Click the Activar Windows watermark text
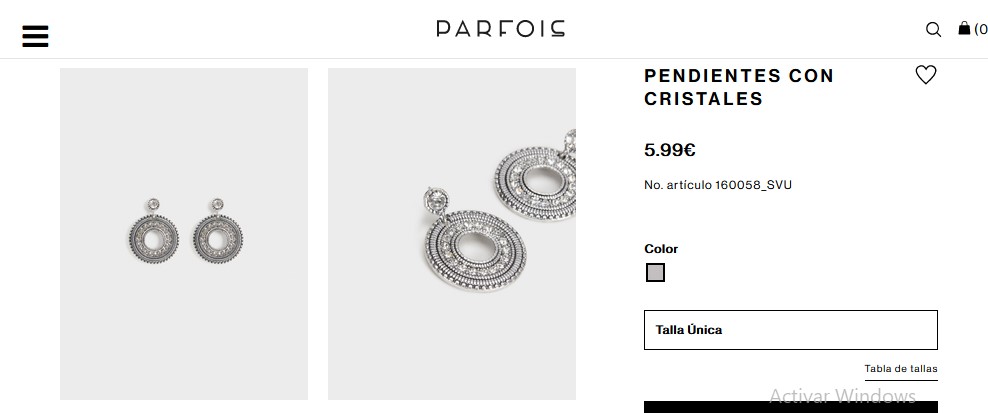This screenshot has height=413, width=988. click(842, 396)
